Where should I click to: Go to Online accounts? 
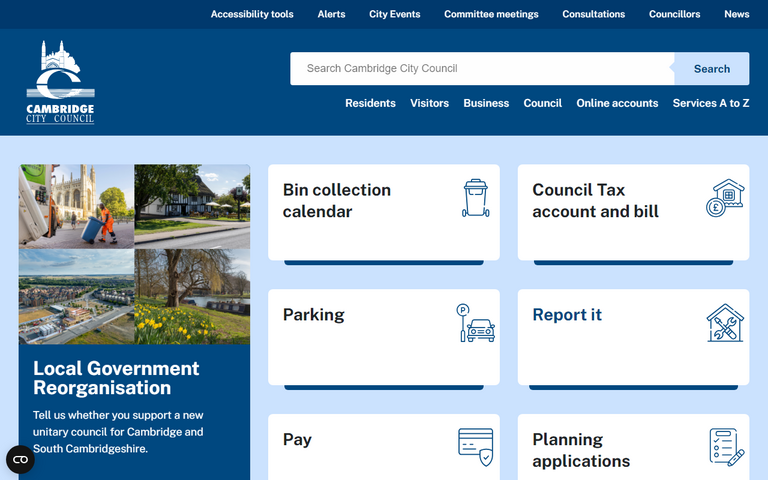(x=617, y=103)
